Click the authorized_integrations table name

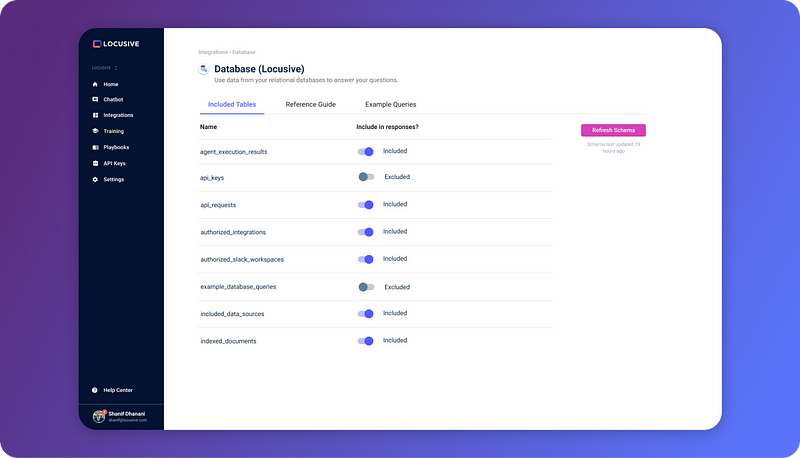[233, 232]
